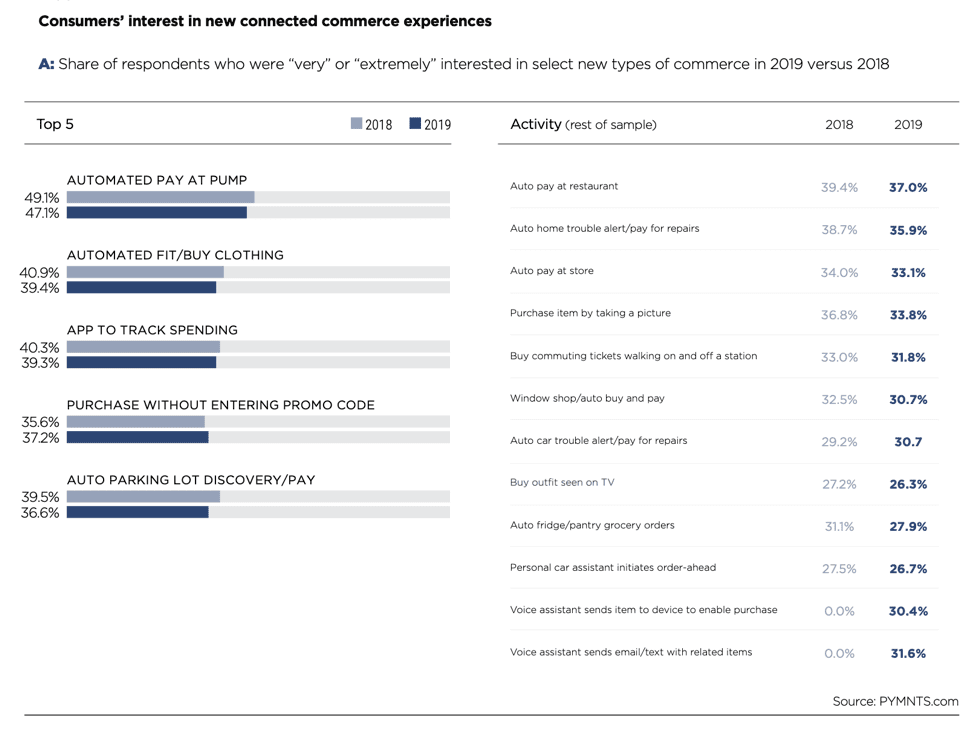Click the Source: PYMNTS.com text
The image size is (974, 737).
pyautogui.click(x=895, y=701)
